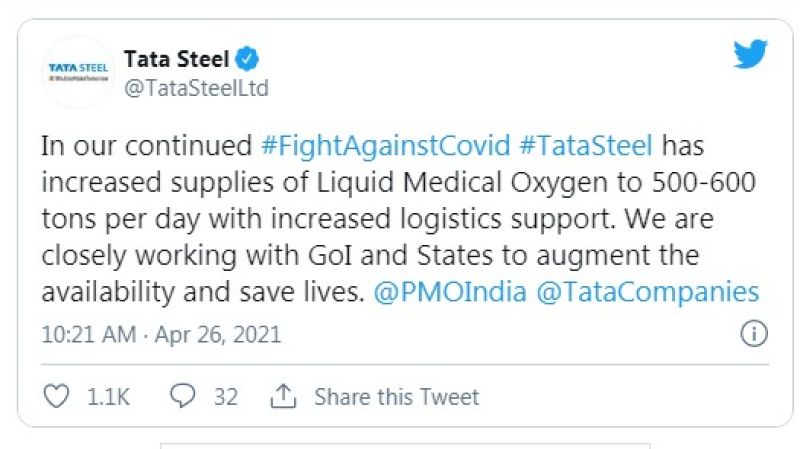Open the #TataSteel hashtag link

point(585,146)
